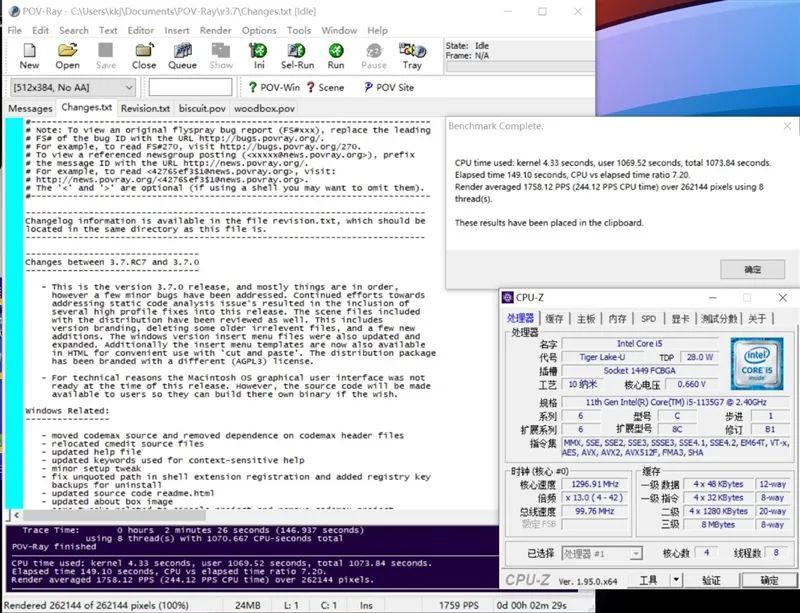The image size is (800, 613).
Task: Click the Tiger Lake-U codename value
Action: 602,357
